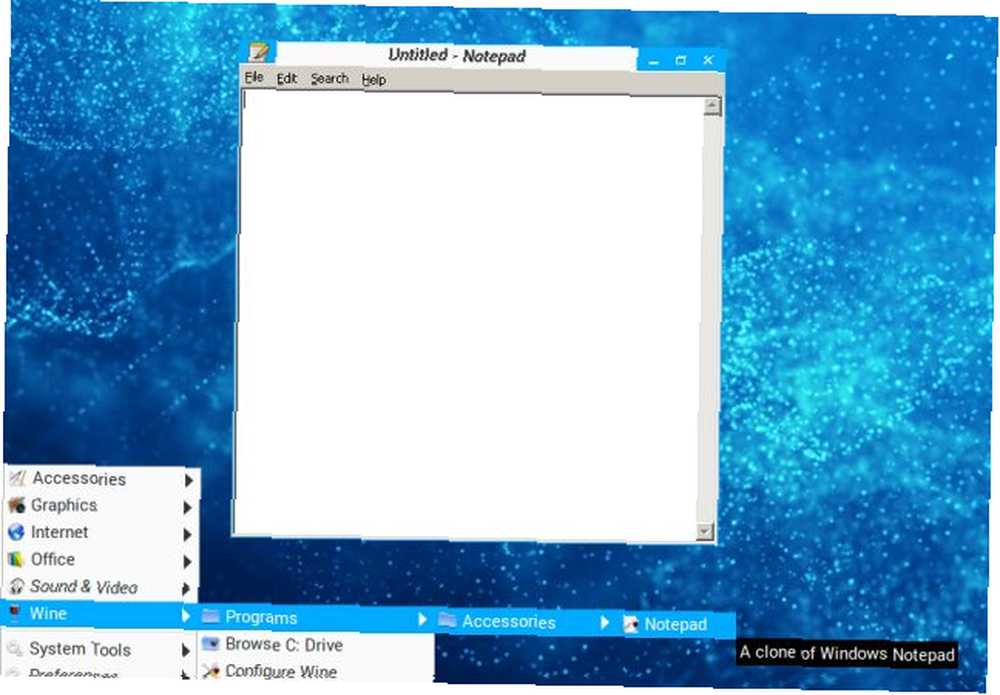1000x695 pixels.
Task: Select the Internet menu category
Action: pyautogui.click(x=102, y=532)
